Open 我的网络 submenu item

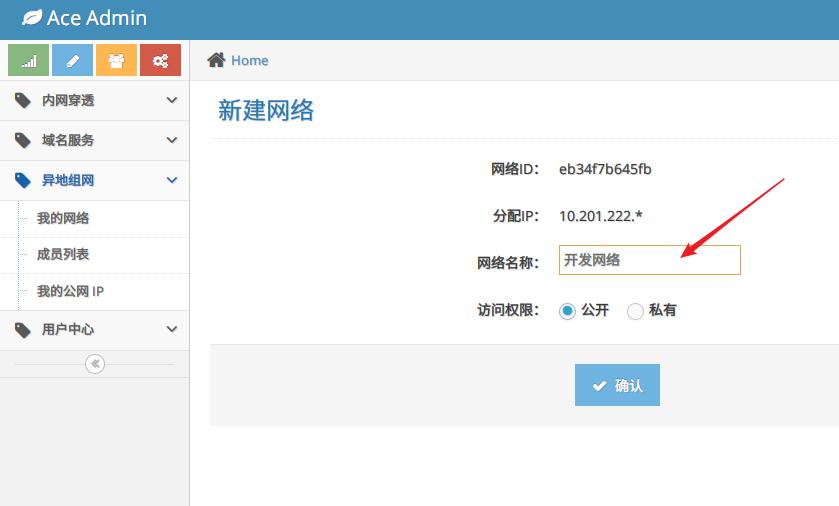tap(63, 218)
